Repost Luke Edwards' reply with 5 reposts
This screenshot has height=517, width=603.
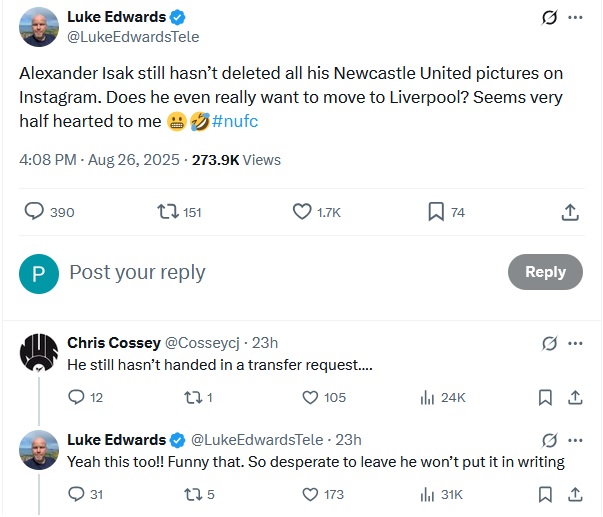(x=192, y=495)
